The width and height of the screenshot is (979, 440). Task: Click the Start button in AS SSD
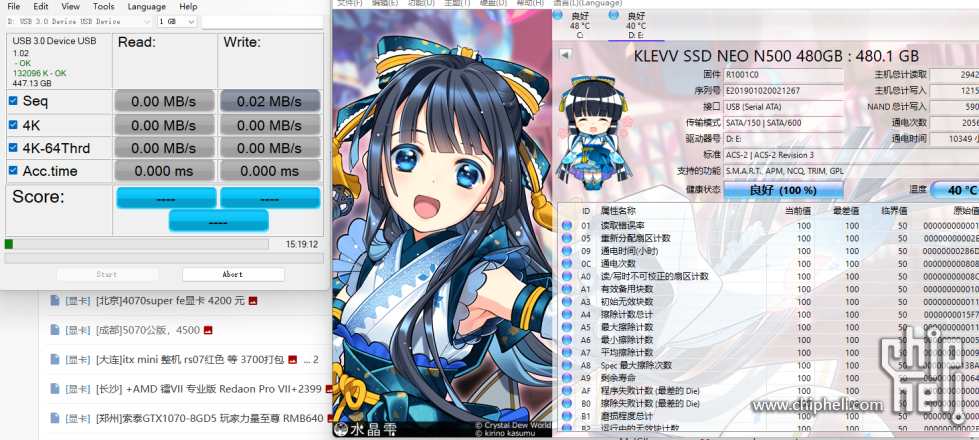(x=107, y=274)
